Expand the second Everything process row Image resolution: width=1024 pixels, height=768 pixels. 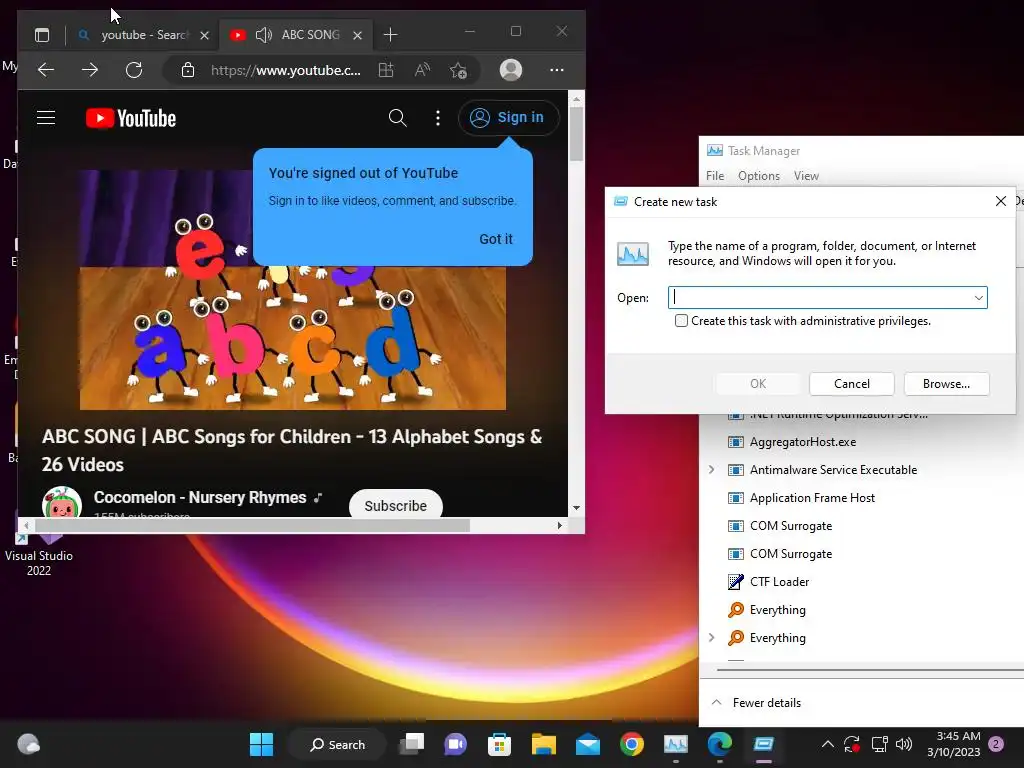click(711, 637)
